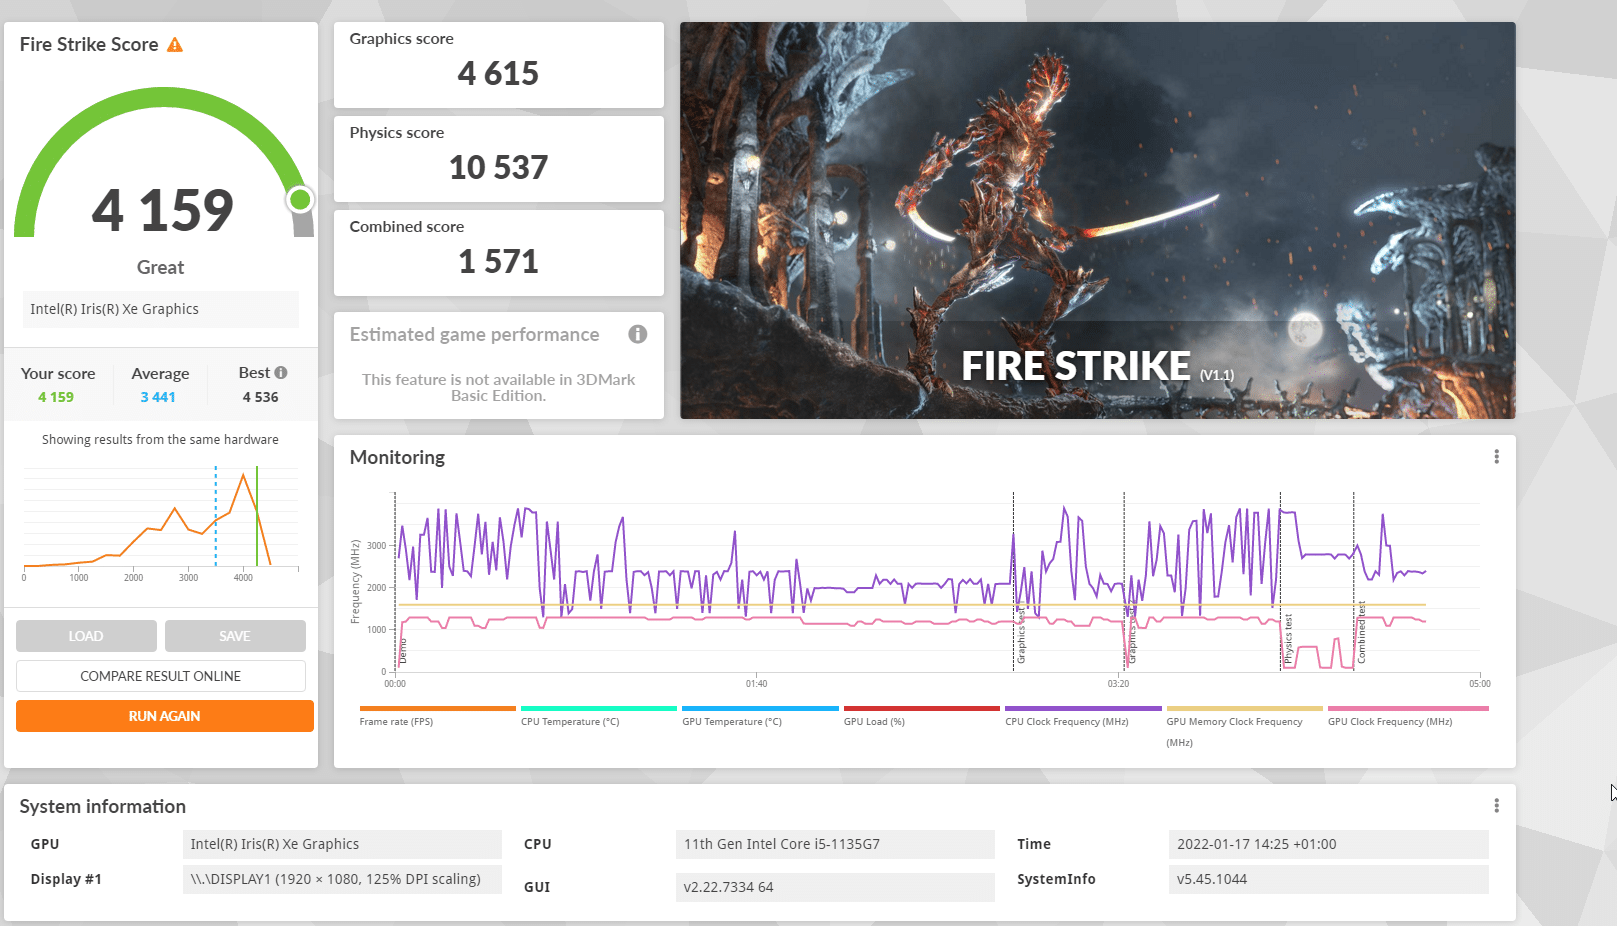Click the Intel(R) Iris(R) Xe Graphics field under score
This screenshot has height=926, width=1617.
click(x=160, y=309)
